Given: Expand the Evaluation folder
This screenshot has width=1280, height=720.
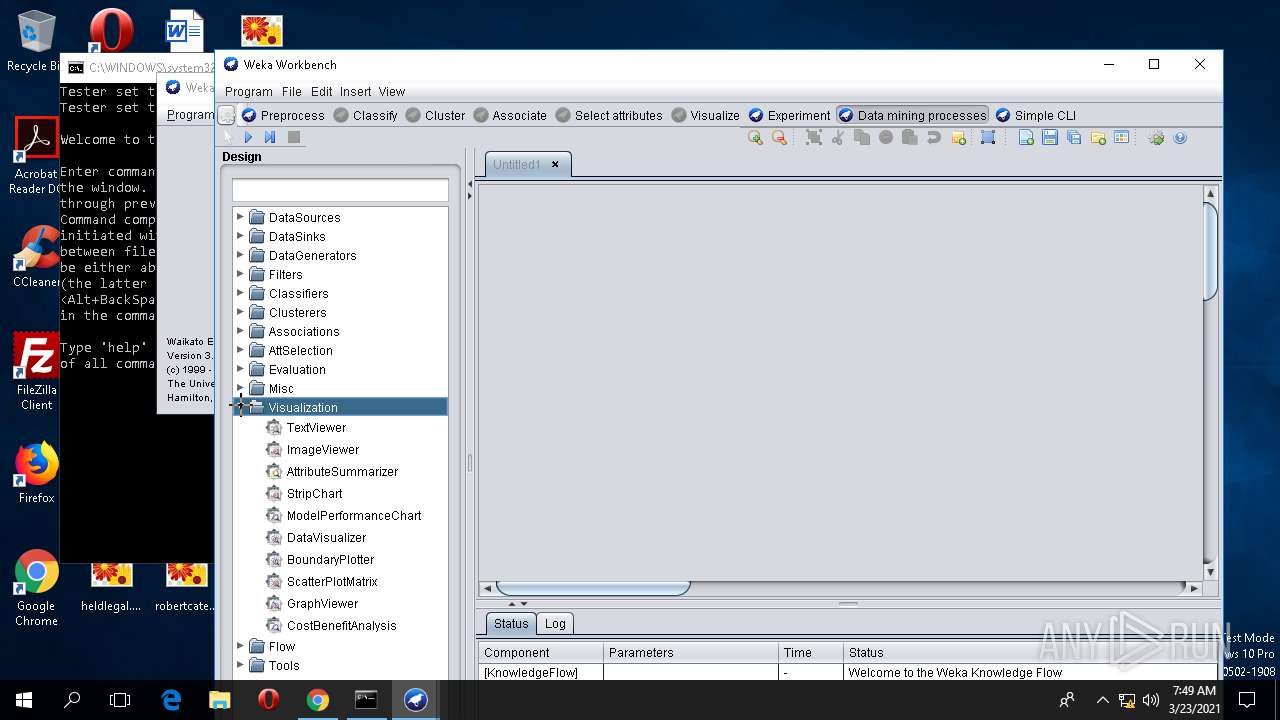Looking at the screenshot, I should pyautogui.click(x=240, y=369).
